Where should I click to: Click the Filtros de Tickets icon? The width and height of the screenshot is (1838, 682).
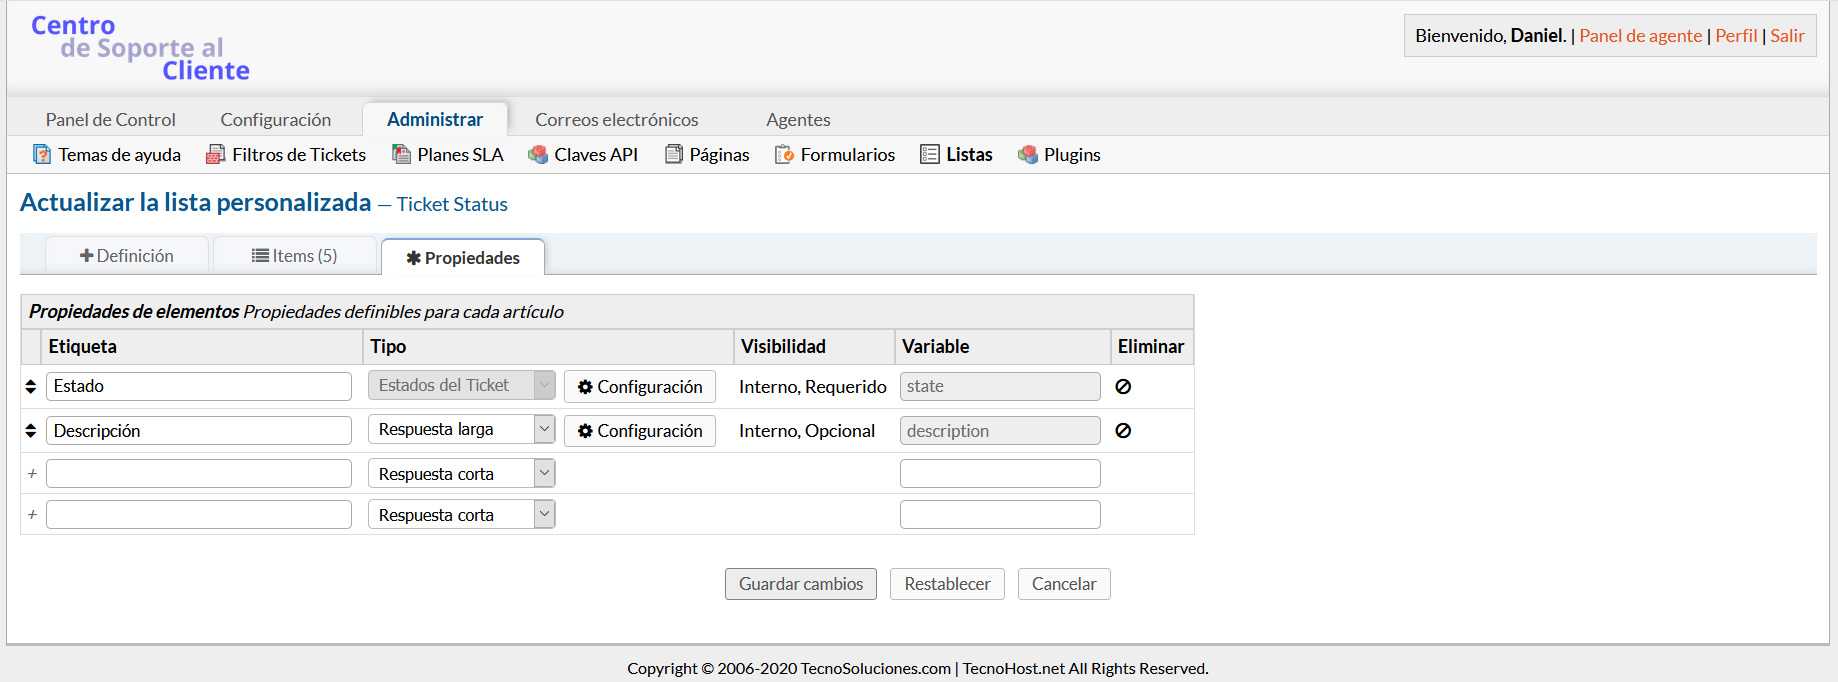215,155
